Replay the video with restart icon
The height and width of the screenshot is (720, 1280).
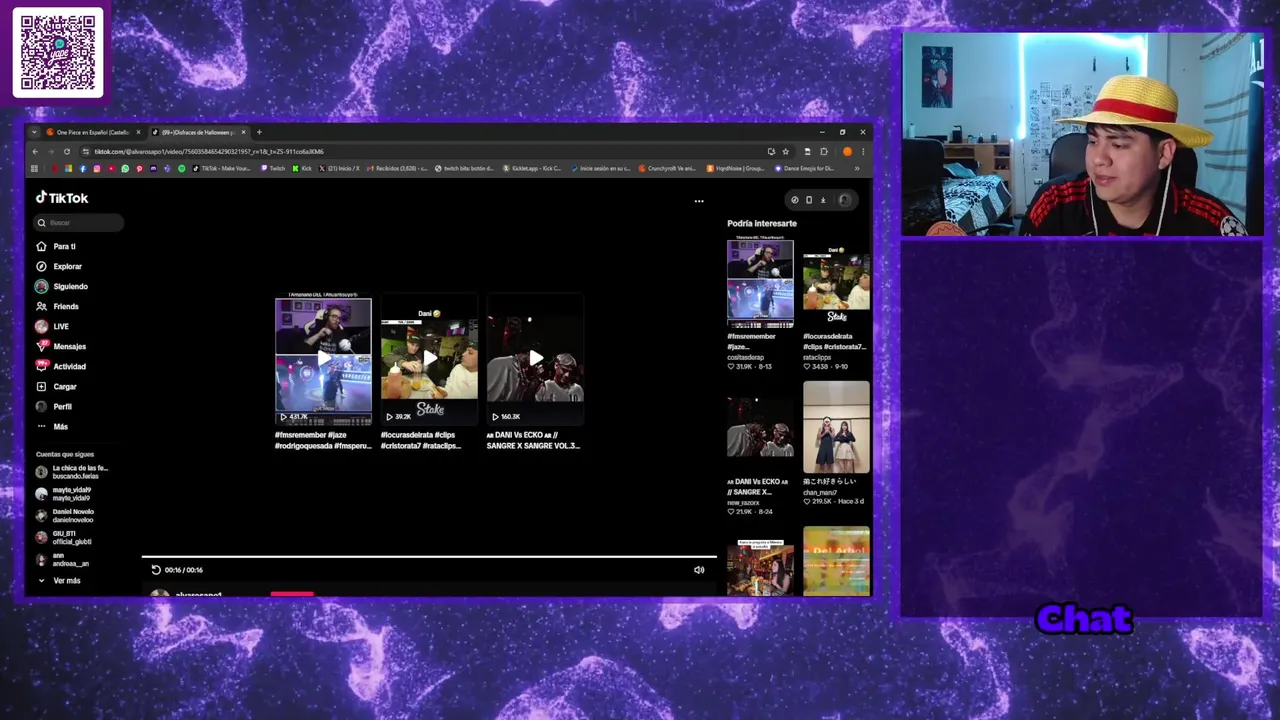156,570
